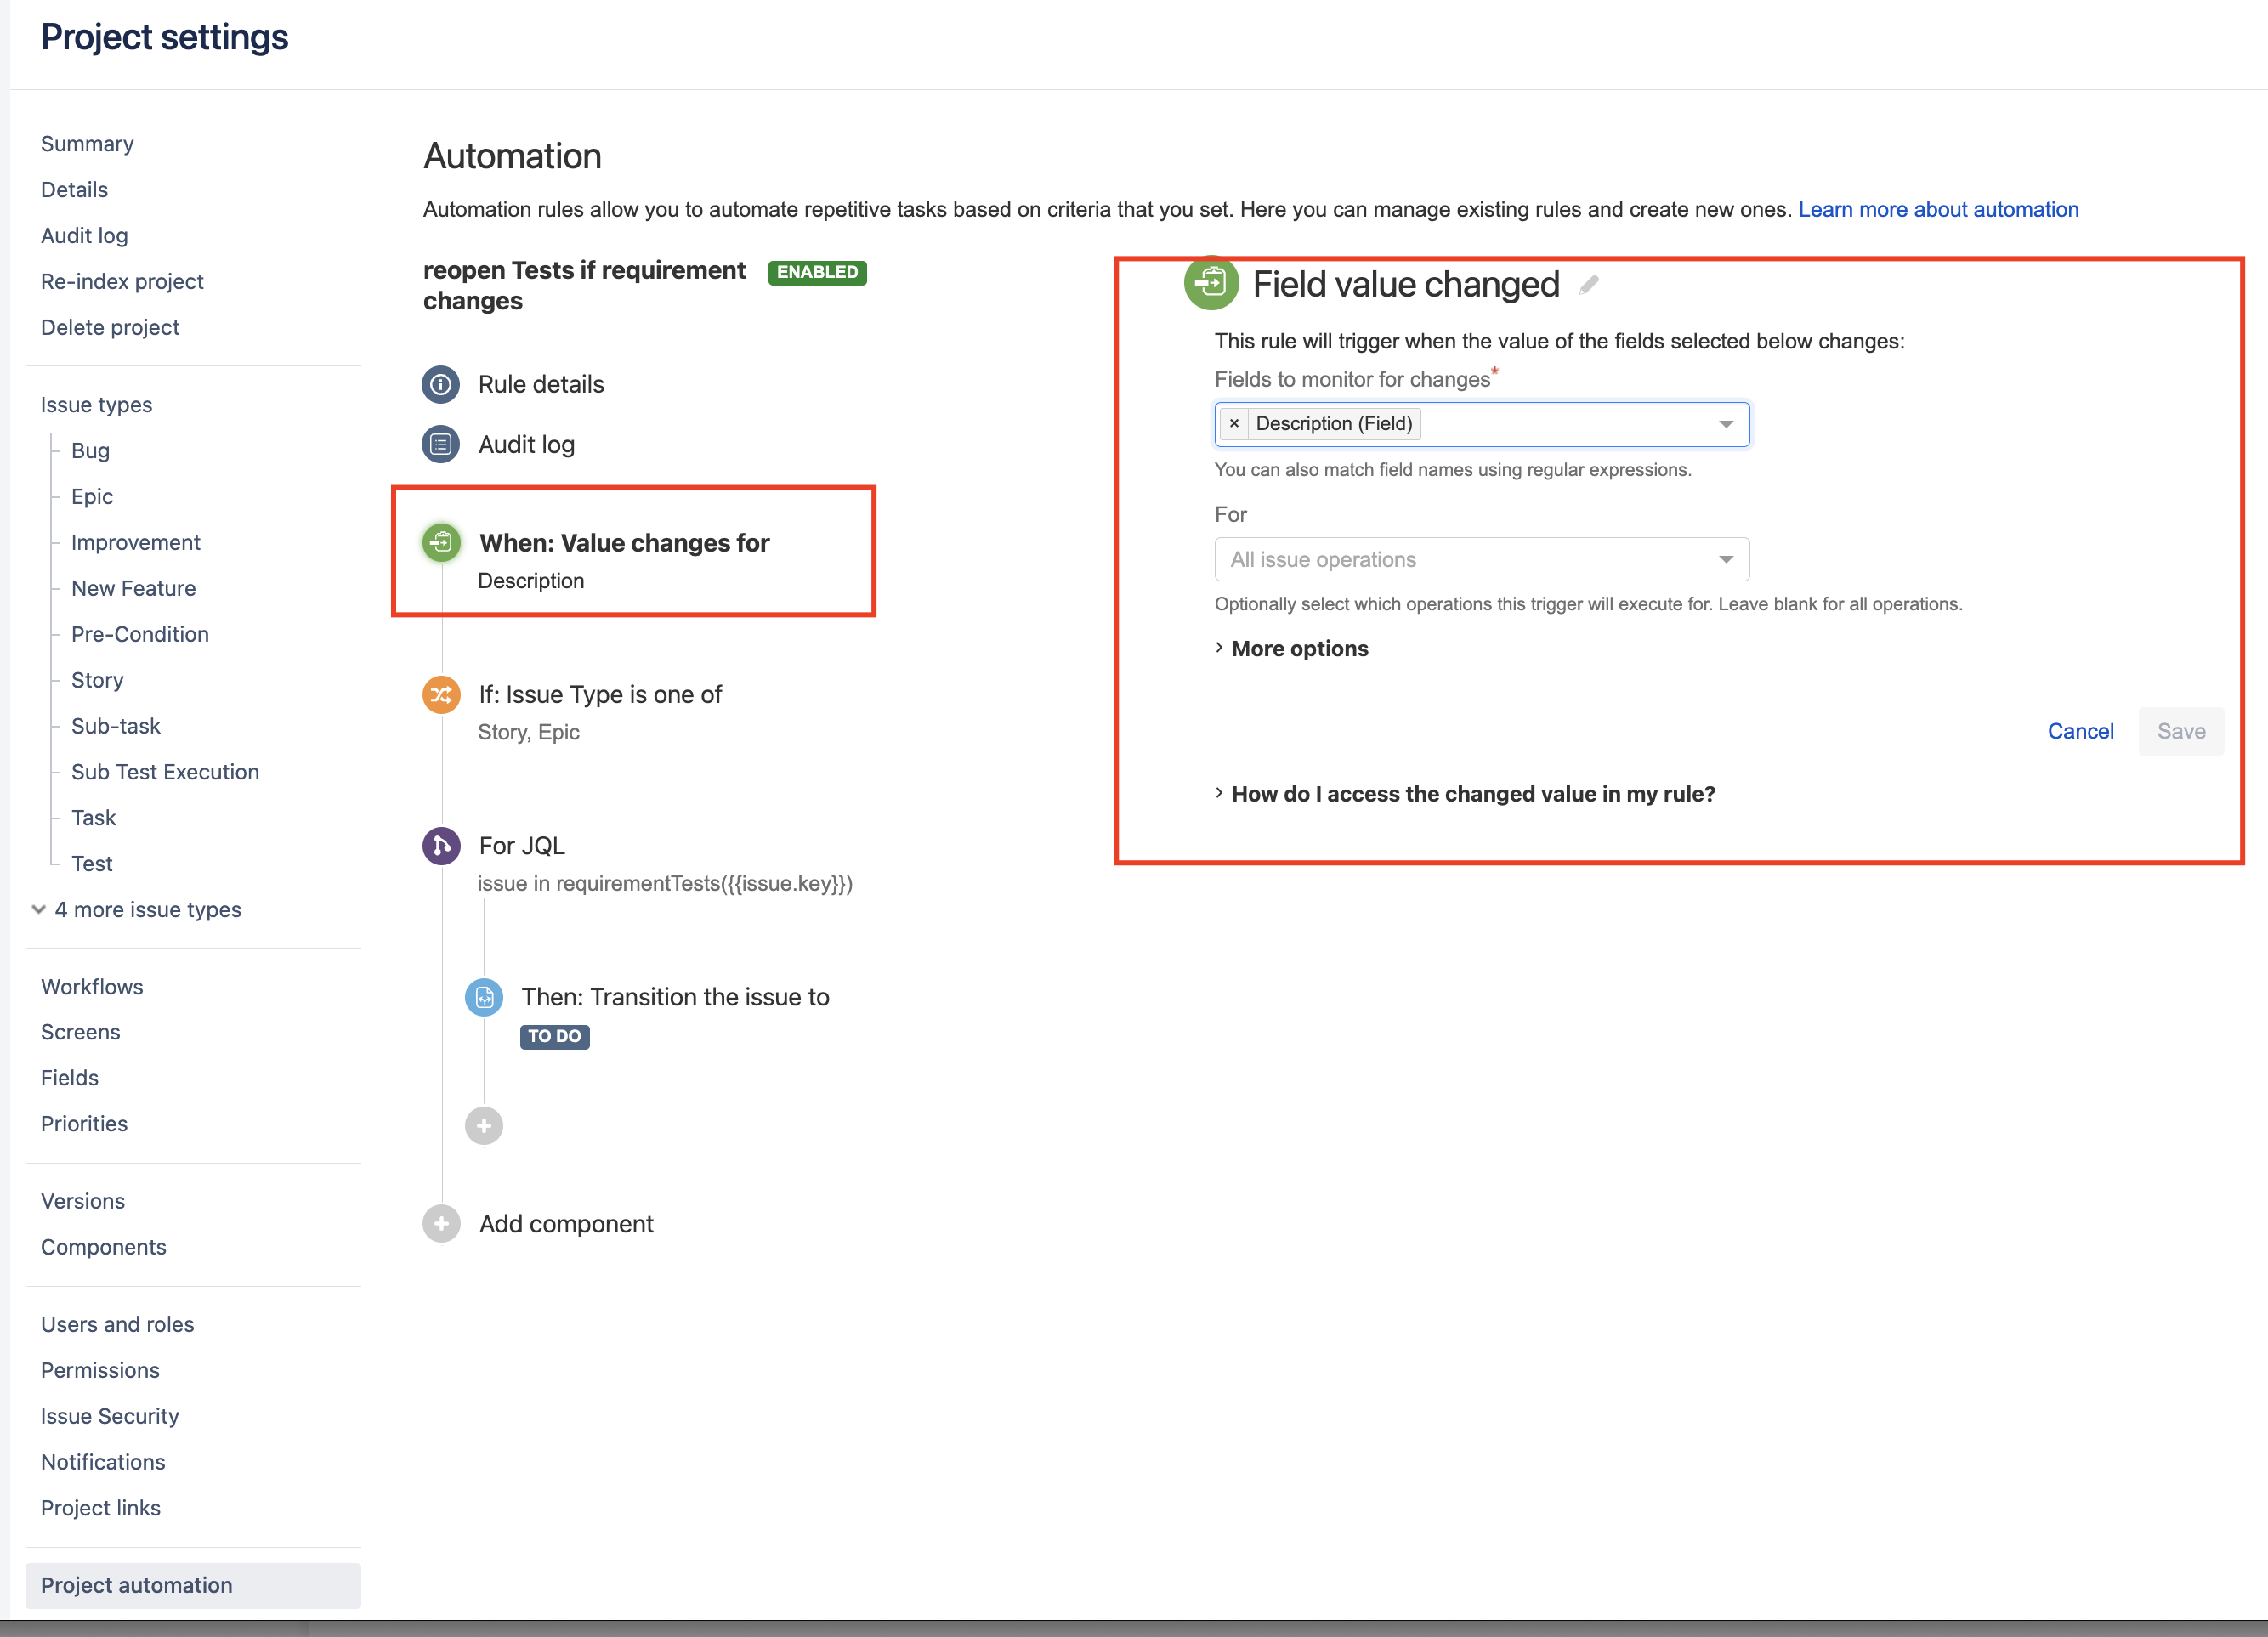Open Workflows settings
The width and height of the screenshot is (2268, 1637).
tap(92, 988)
